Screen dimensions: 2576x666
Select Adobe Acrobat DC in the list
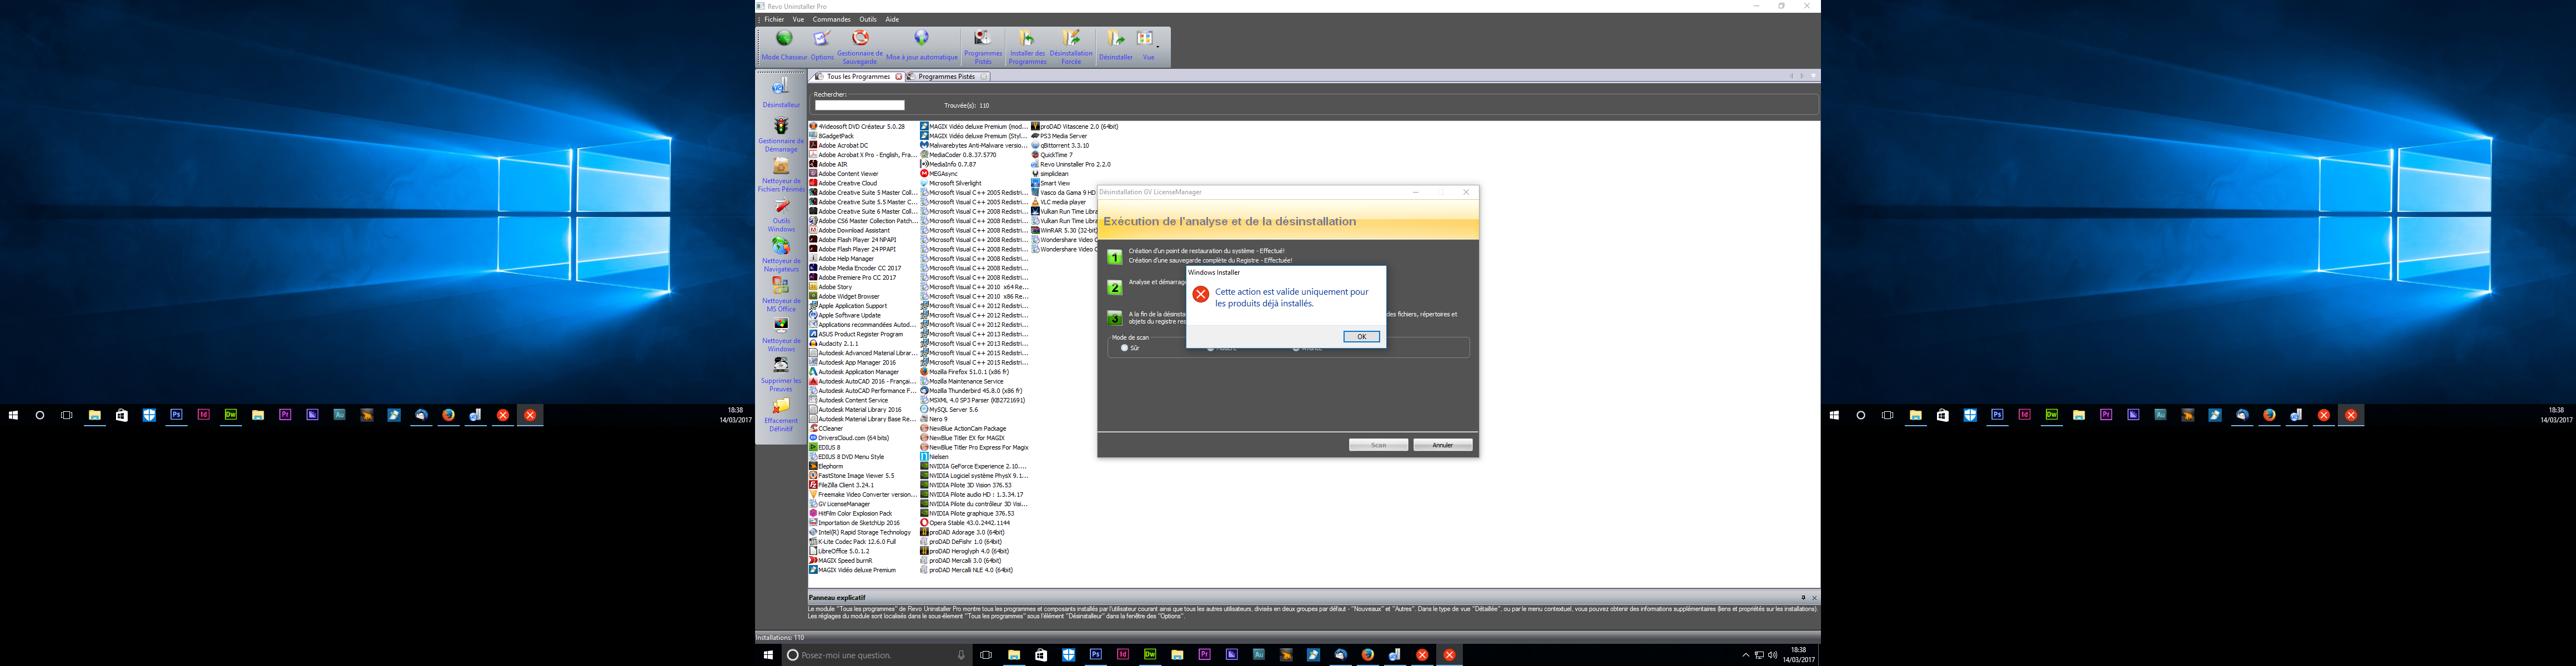pyautogui.click(x=839, y=146)
